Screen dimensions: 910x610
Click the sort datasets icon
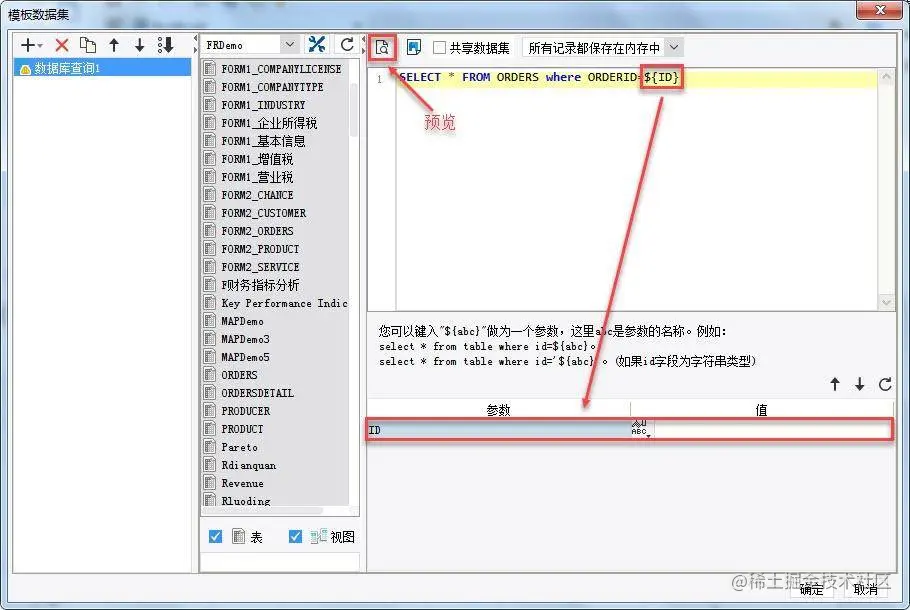(x=165, y=44)
